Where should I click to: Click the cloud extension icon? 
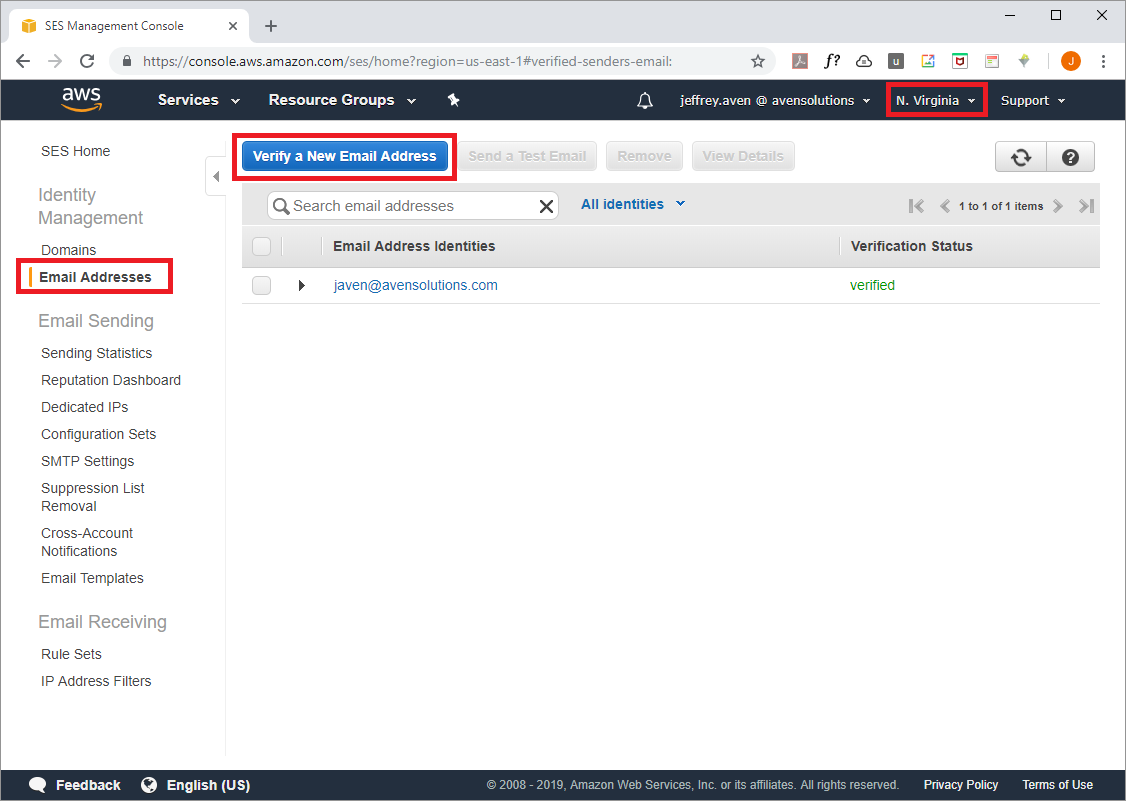pyautogui.click(x=864, y=61)
